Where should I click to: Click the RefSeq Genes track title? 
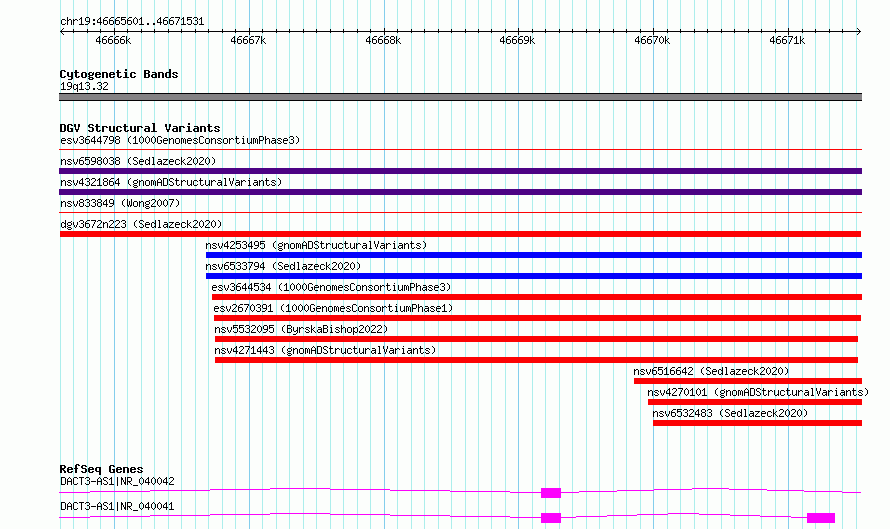click(101, 469)
